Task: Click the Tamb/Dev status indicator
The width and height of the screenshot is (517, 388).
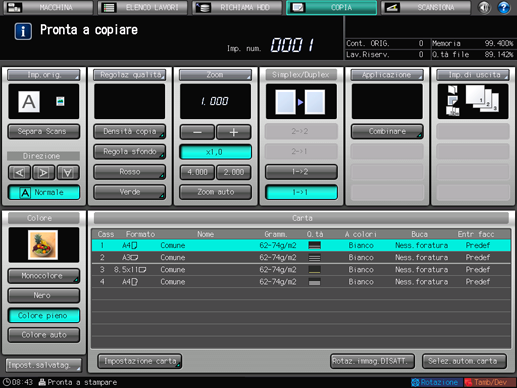Action: point(490,382)
